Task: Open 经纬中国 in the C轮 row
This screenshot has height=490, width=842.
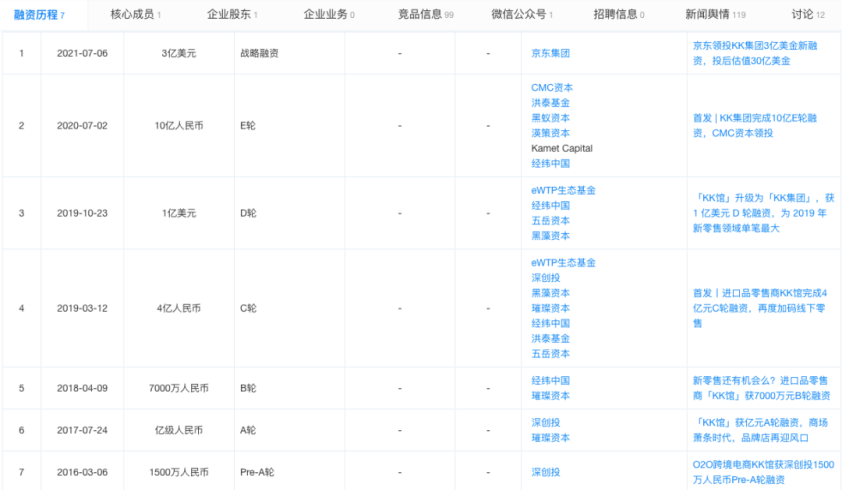Action: click(x=550, y=323)
